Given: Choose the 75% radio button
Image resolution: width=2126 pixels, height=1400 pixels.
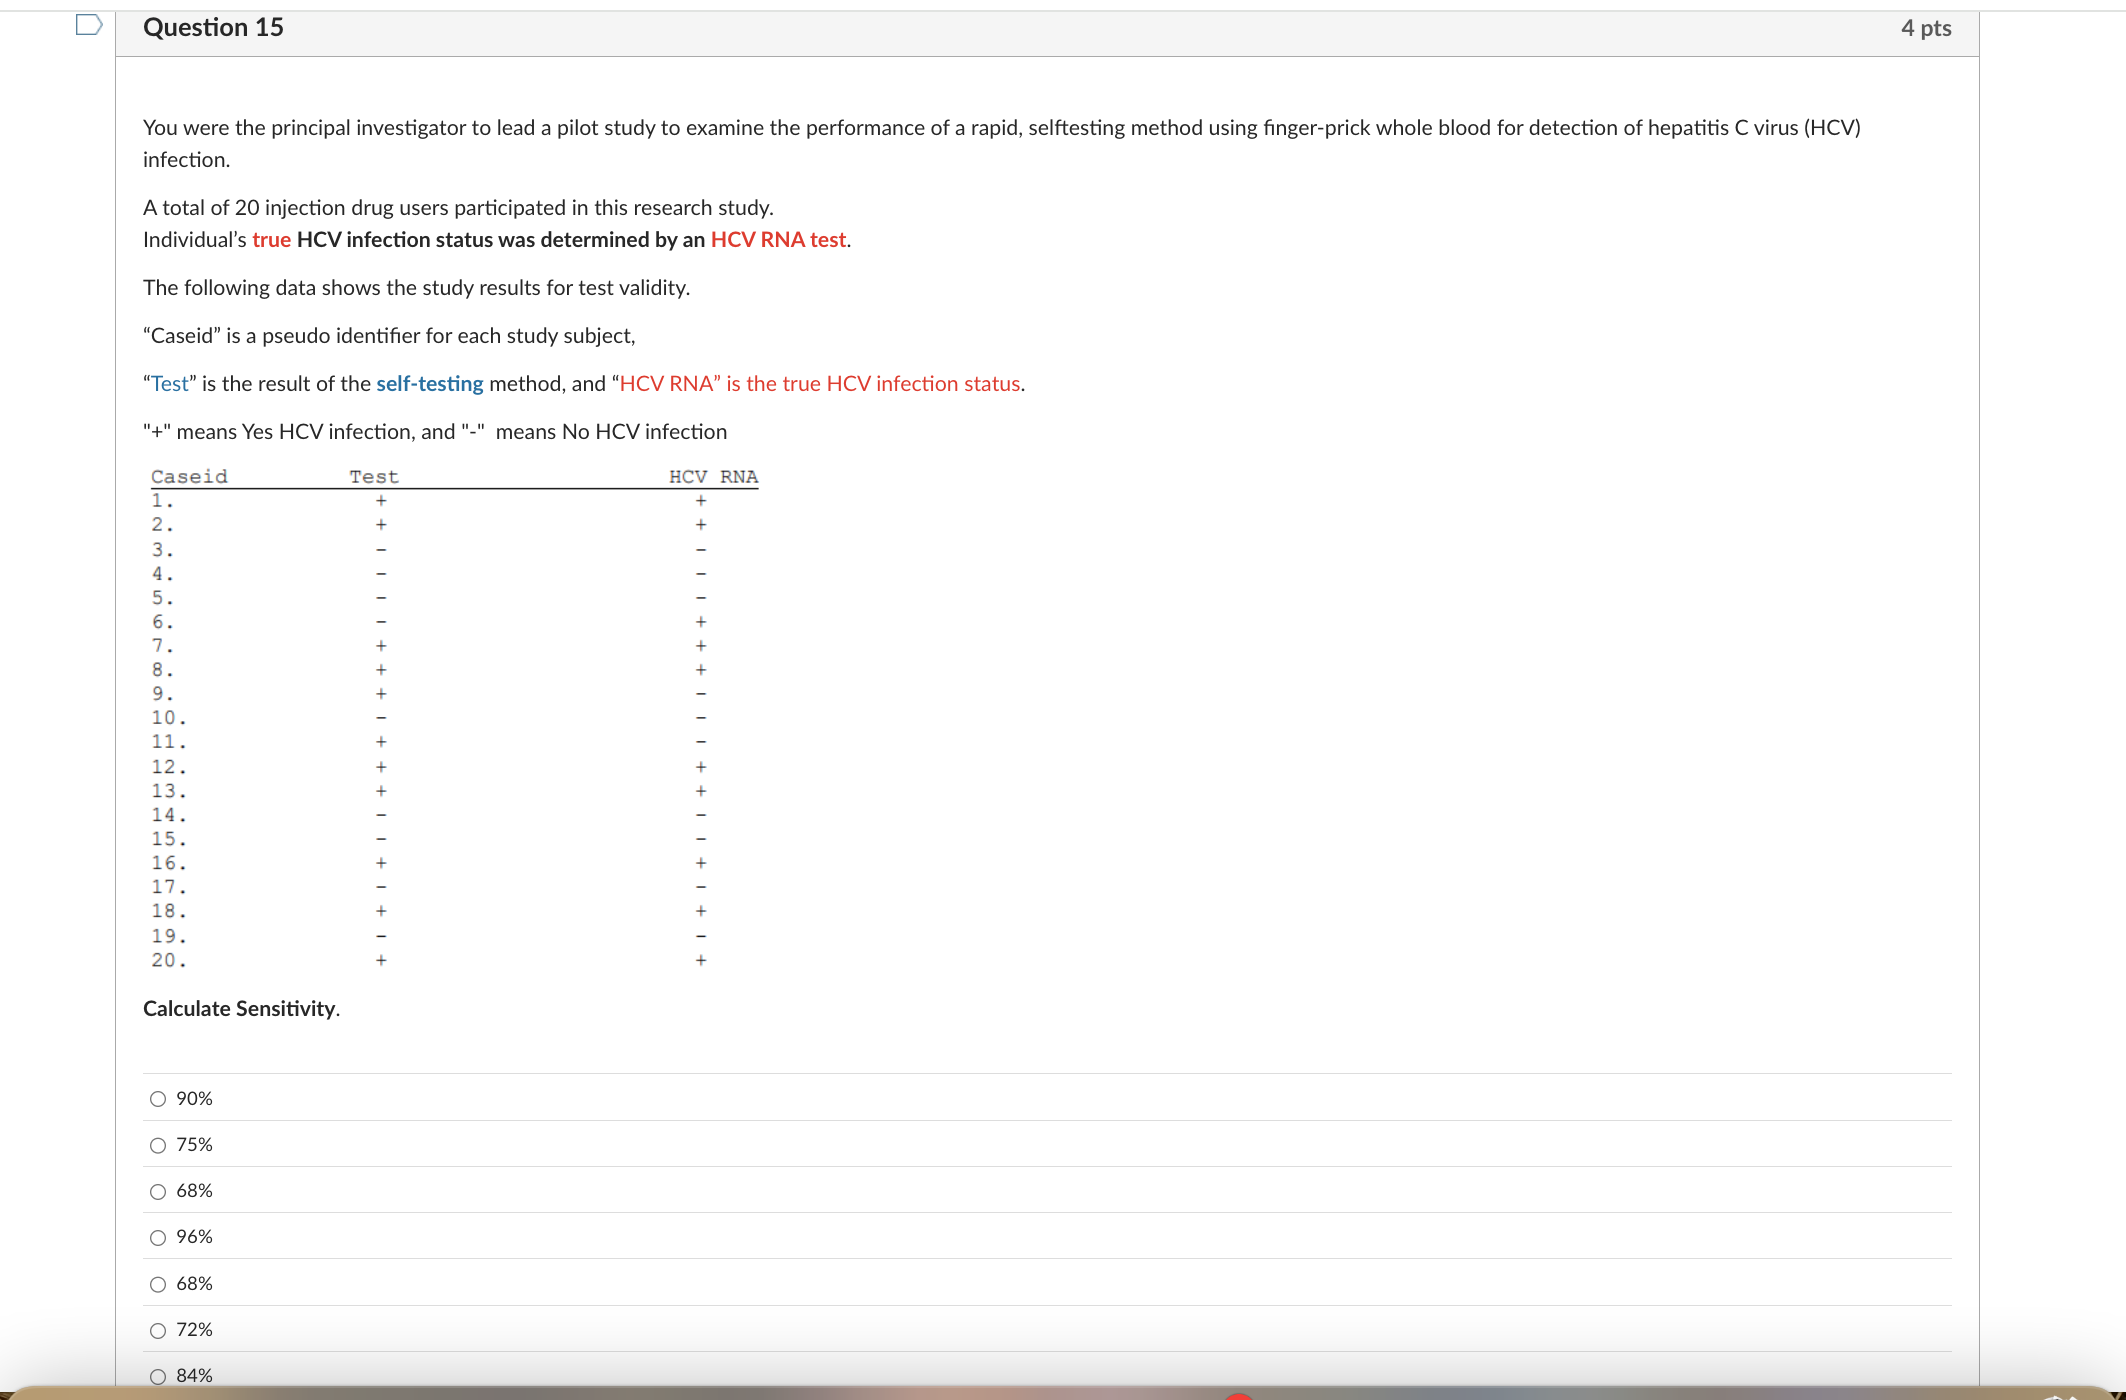Looking at the screenshot, I should [158, 1145].
